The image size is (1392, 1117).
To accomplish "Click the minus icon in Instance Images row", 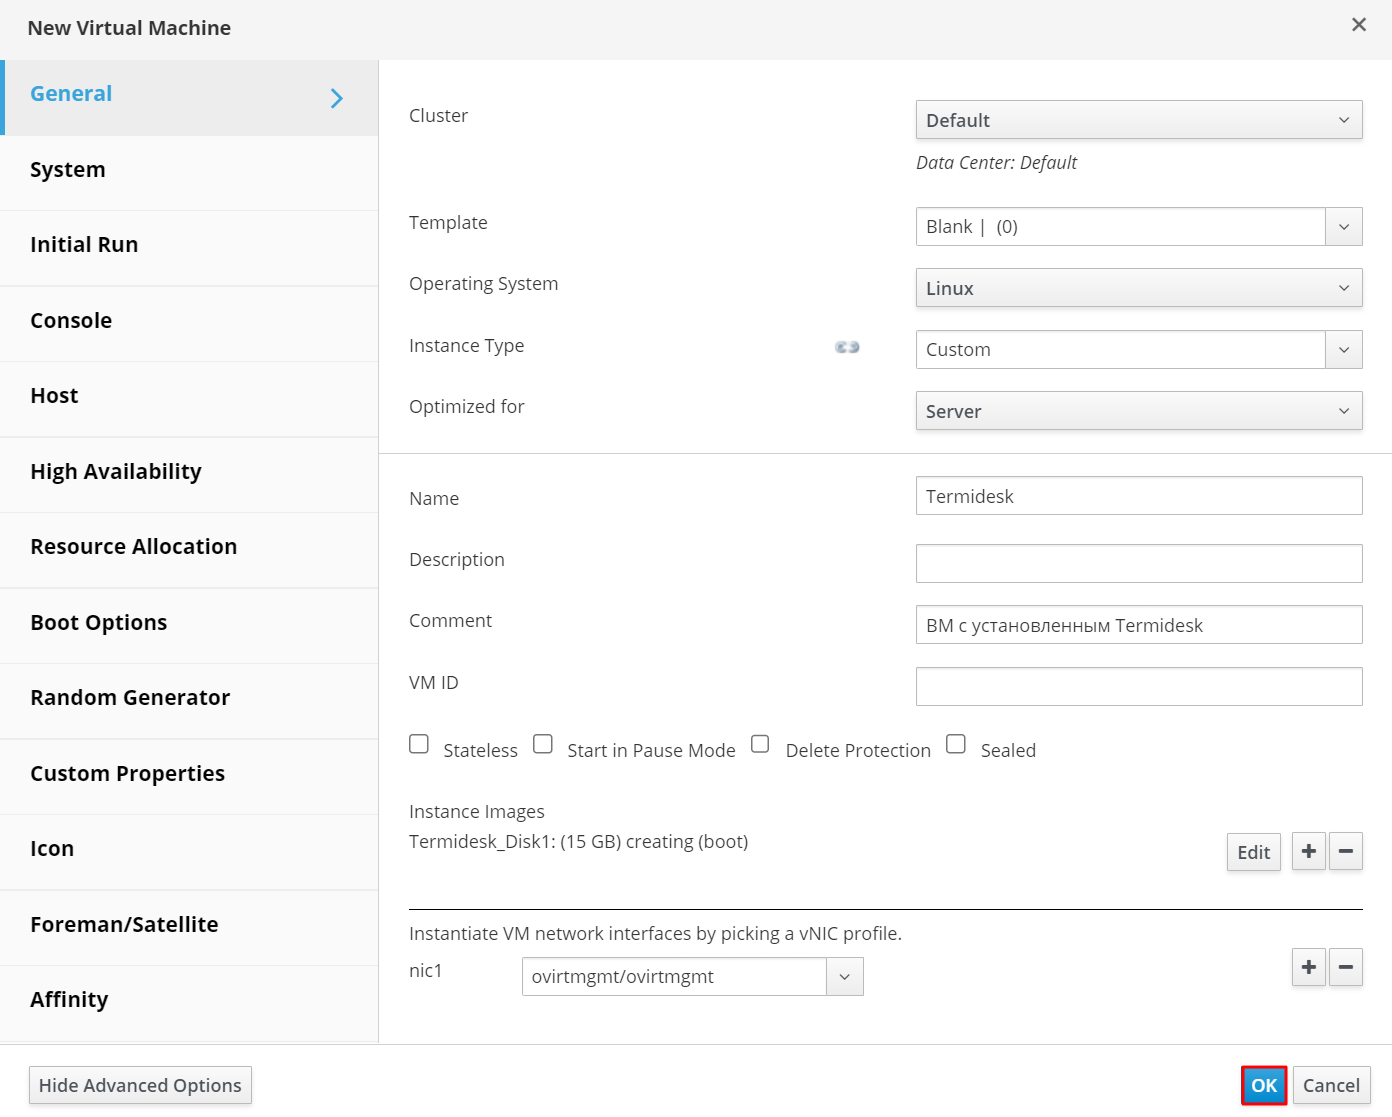I will [1346, 851].
